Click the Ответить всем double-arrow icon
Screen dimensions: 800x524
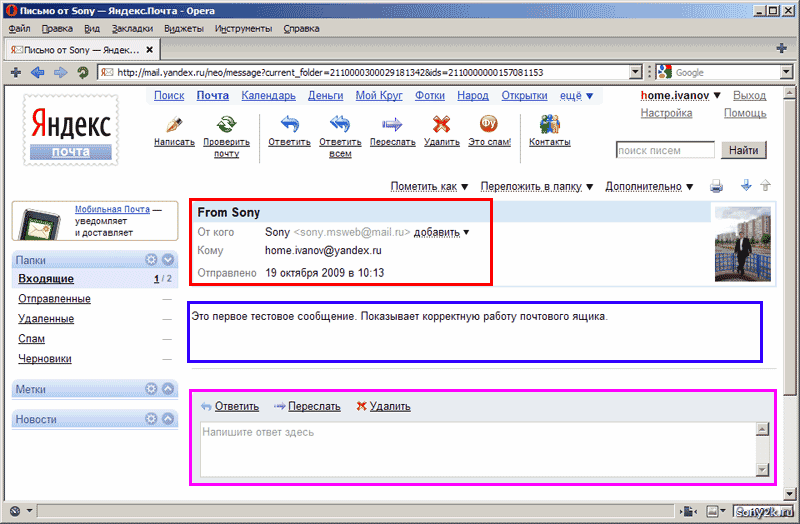coord(340,124)
